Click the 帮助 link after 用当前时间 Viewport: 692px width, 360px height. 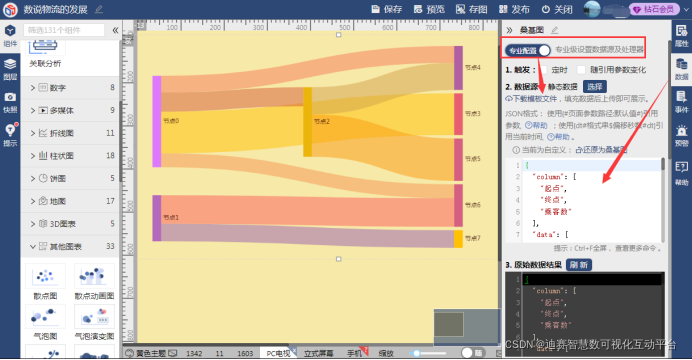pos(559,137)
